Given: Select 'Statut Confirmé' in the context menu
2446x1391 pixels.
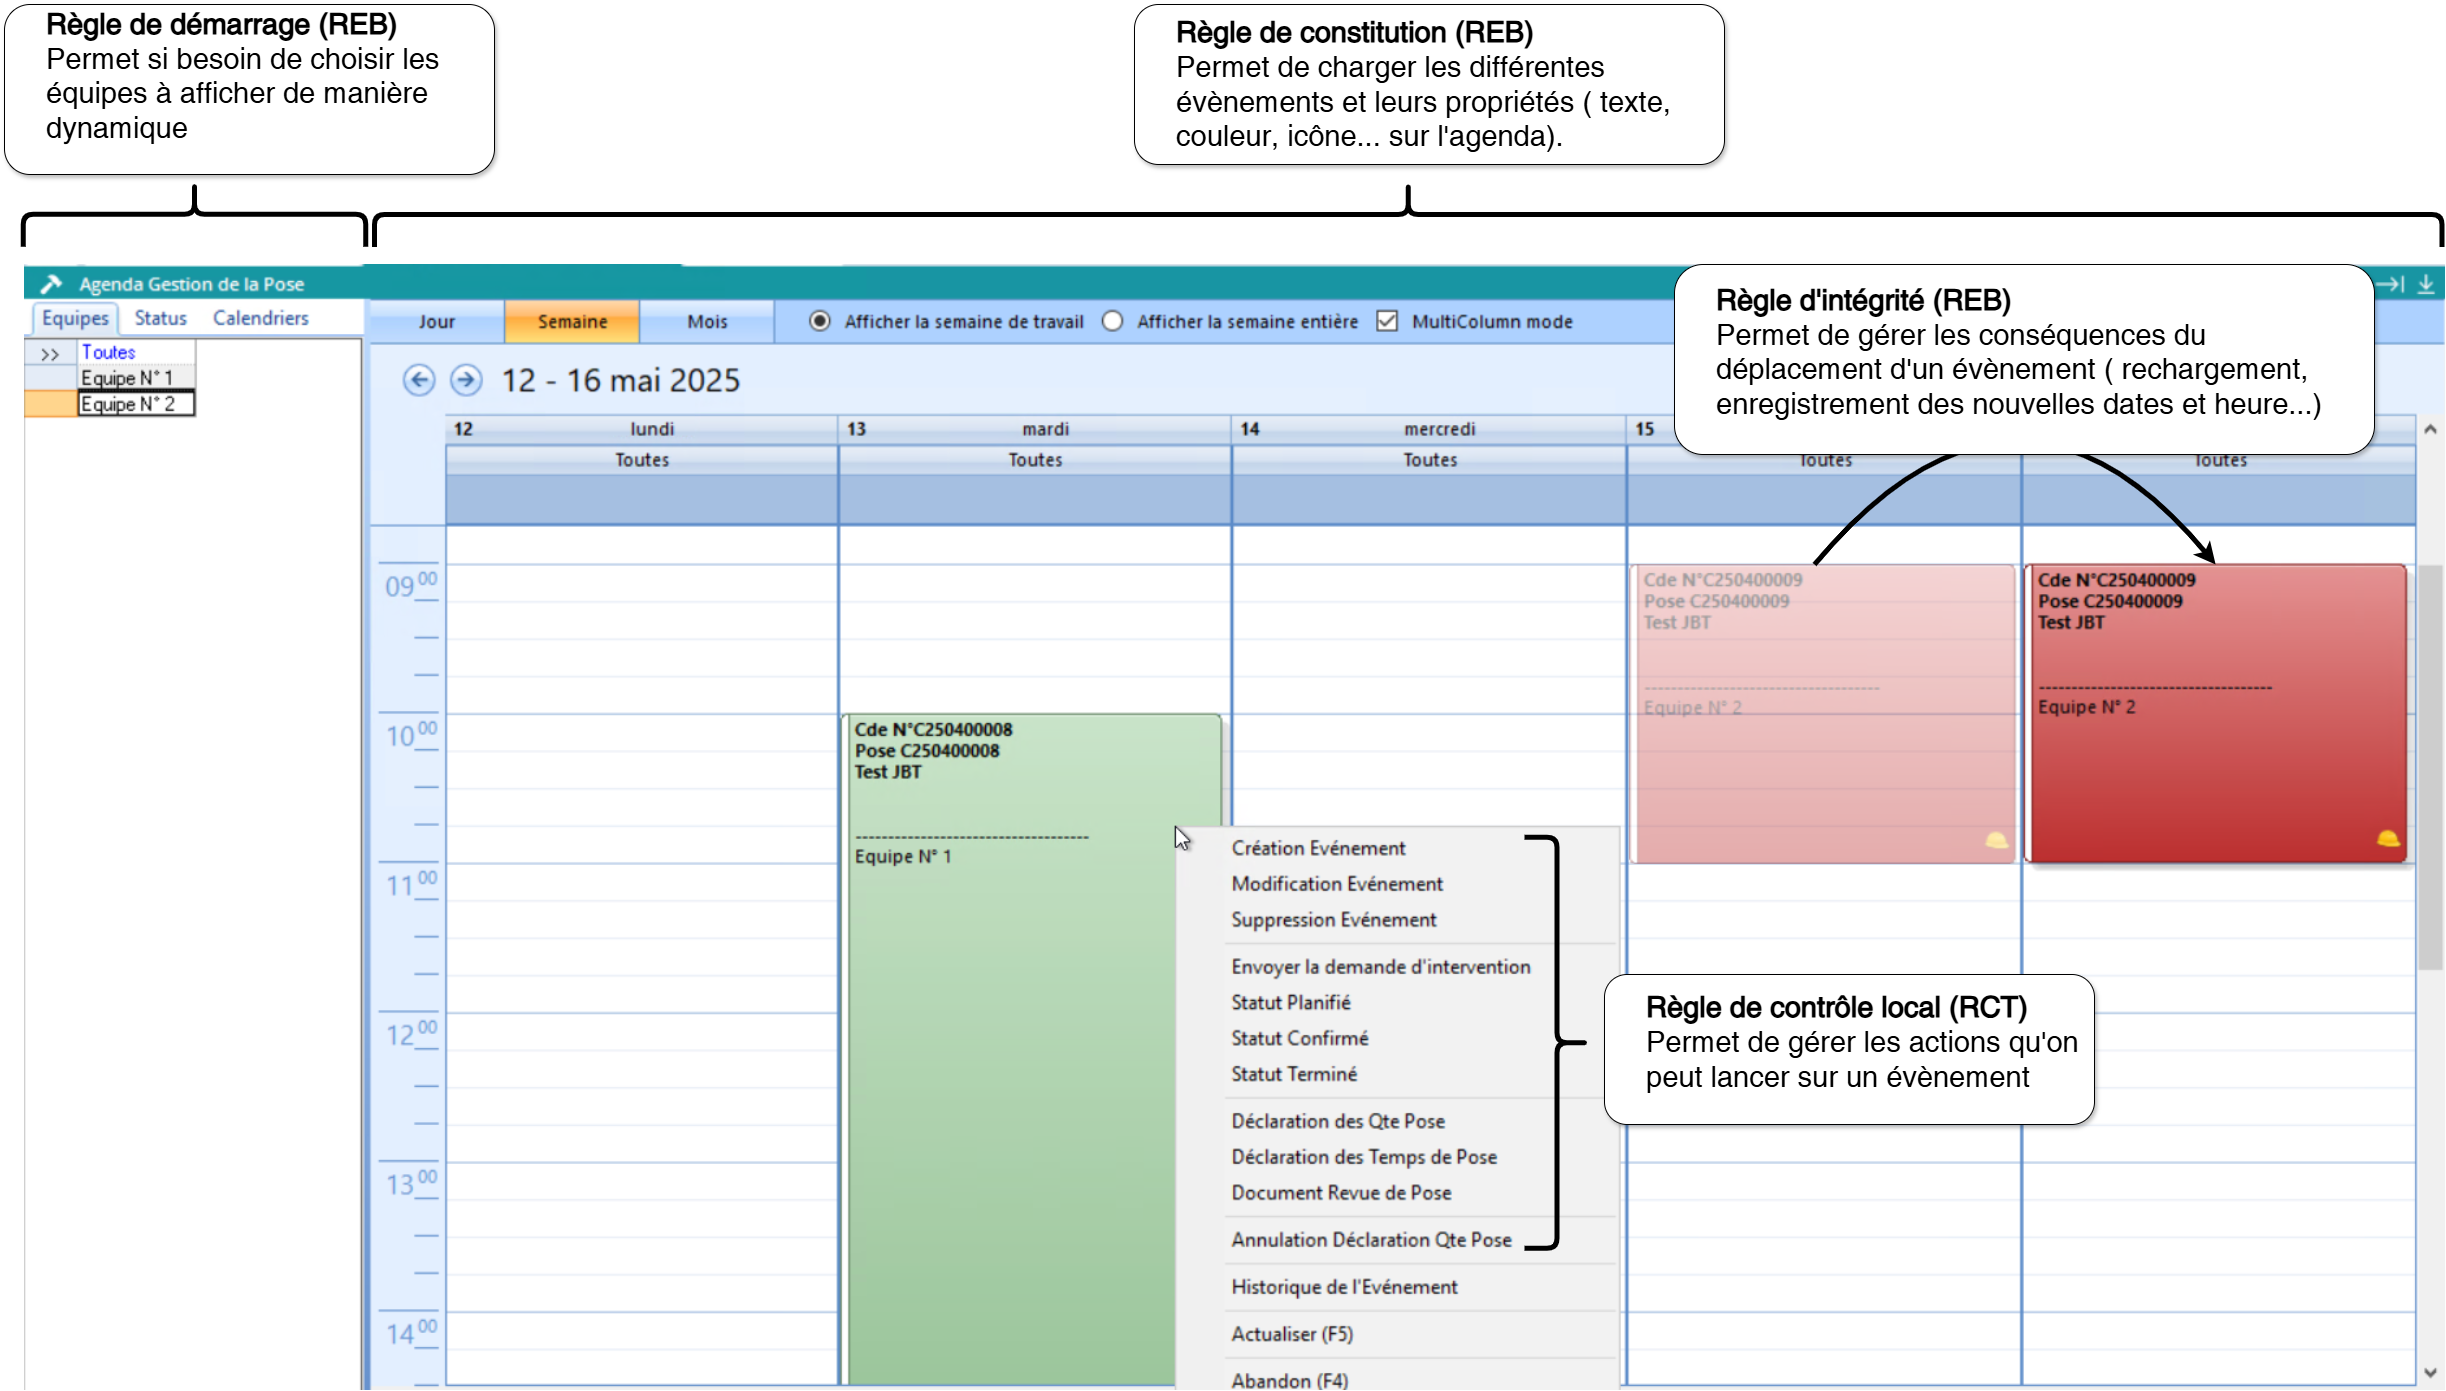Looking at the screenshot, I should pos(1300,1038).
